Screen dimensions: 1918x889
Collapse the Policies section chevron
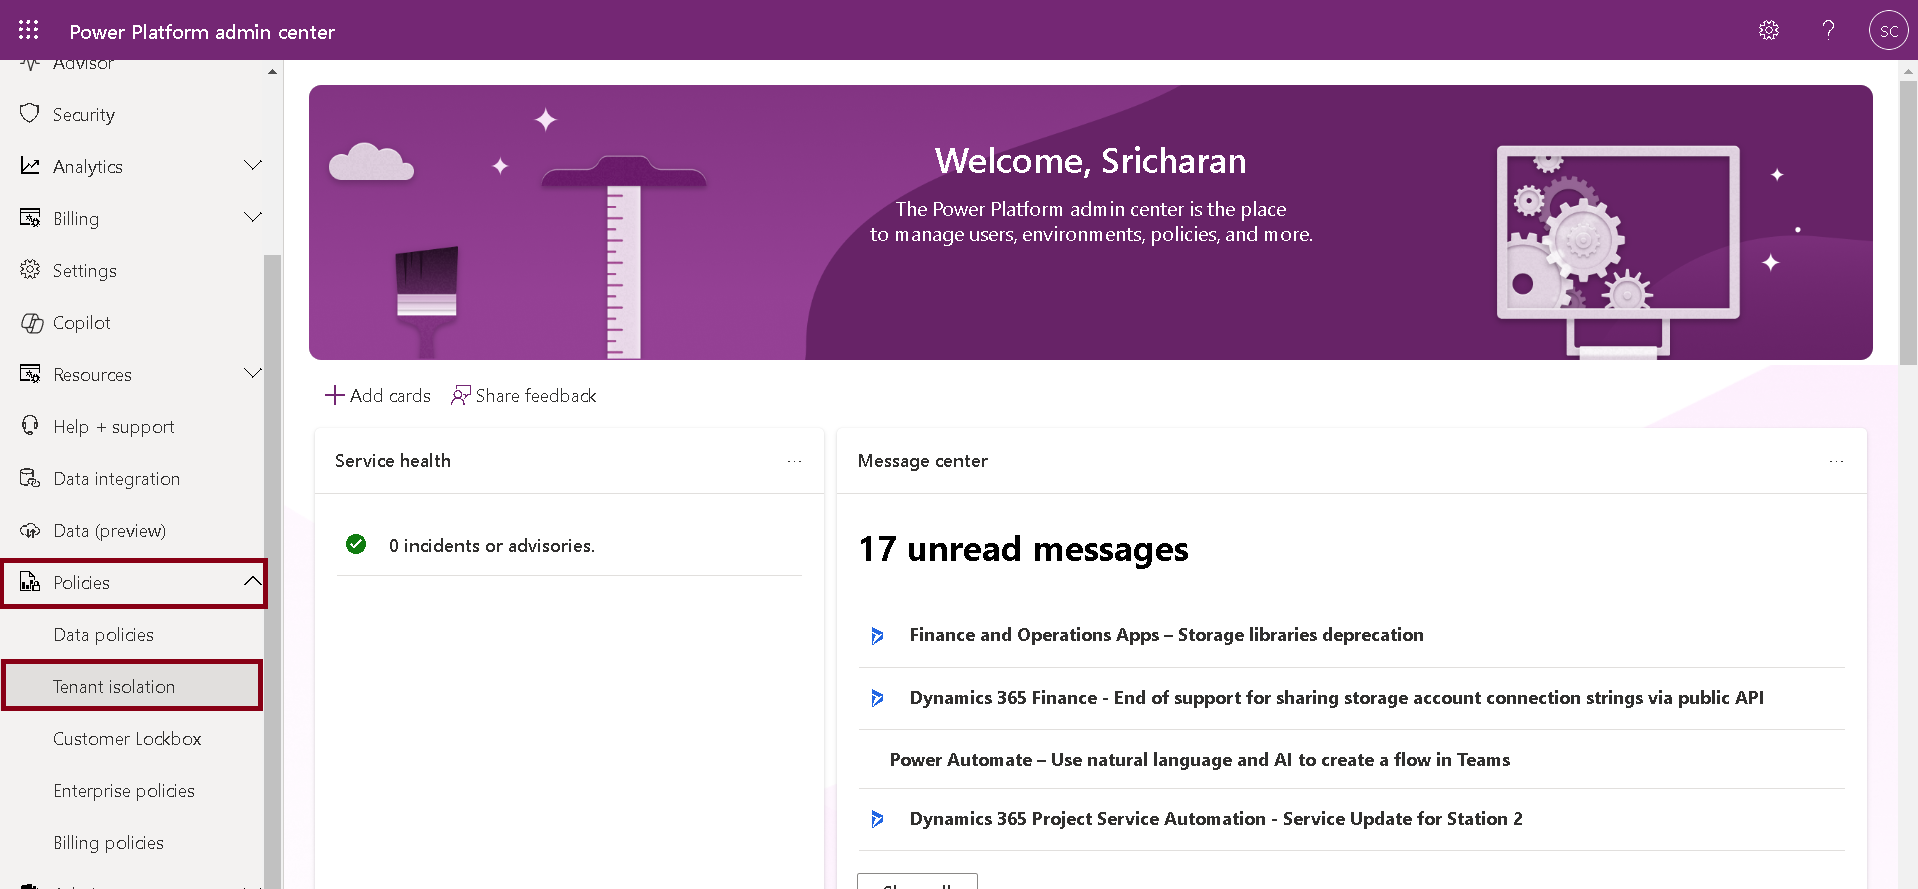coord(252,582)
